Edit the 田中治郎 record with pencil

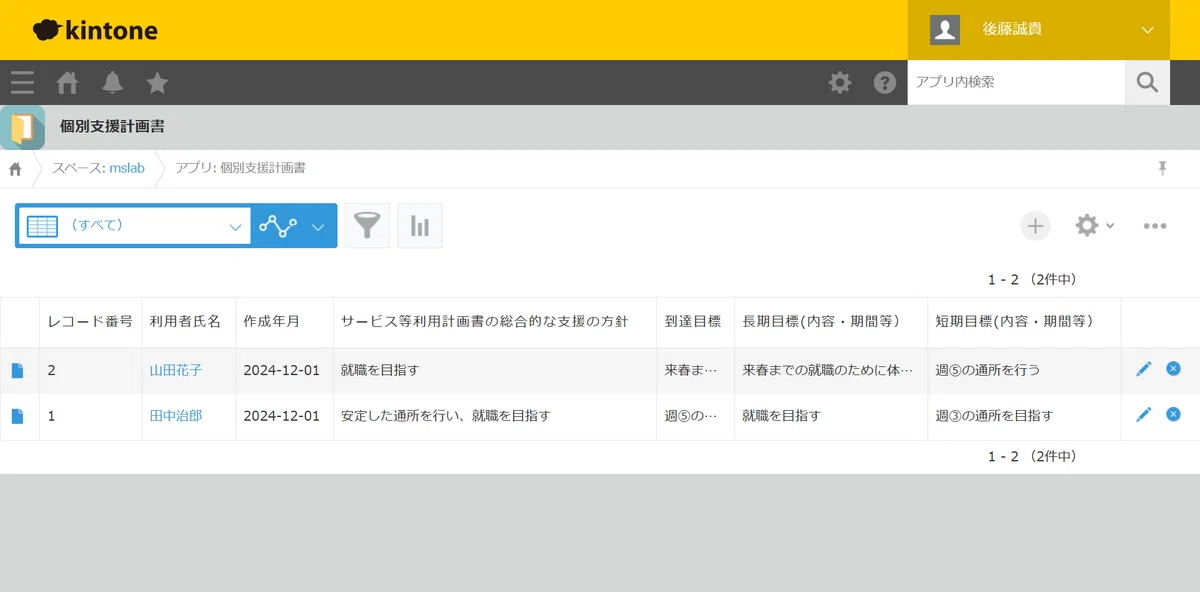coord(1144,415)
